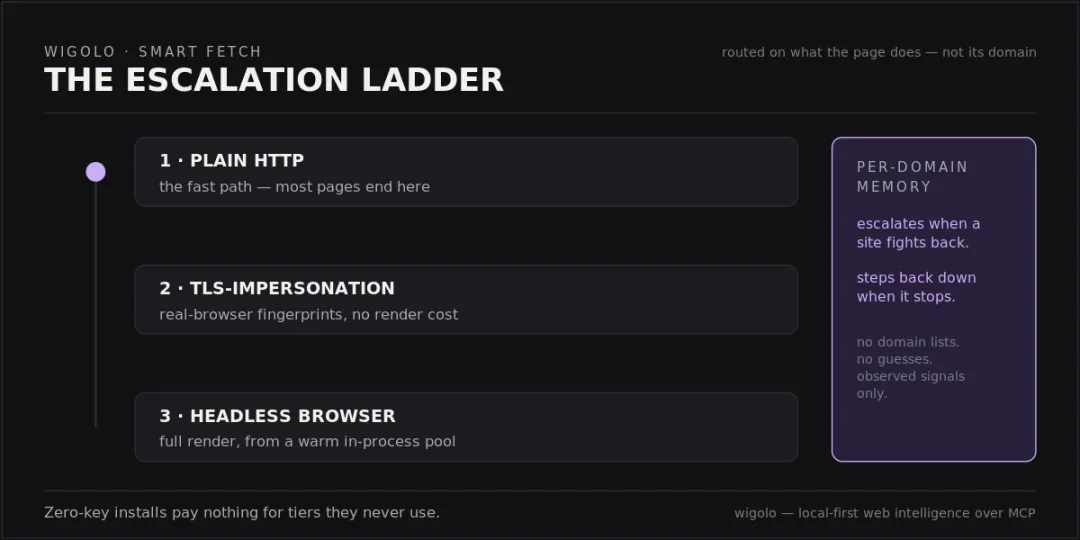1080x540 pixels.
Task: Click 'the fast path — most pages end here'
Action: point(294,187)
